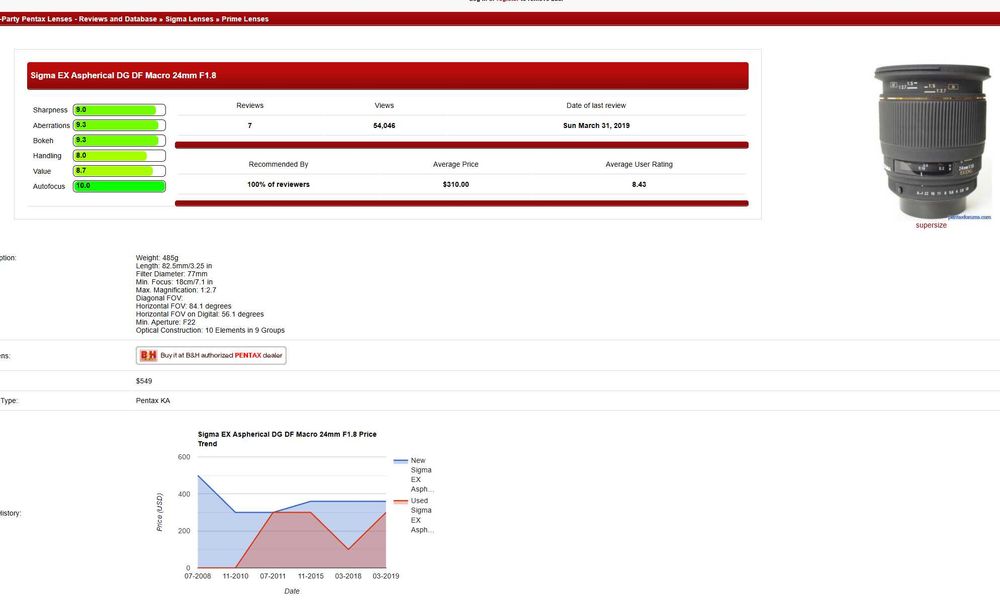This screenshot has height=615, width=1000.
Task: Click the blue New series legend swatch
Action: (x=401, y=461)
